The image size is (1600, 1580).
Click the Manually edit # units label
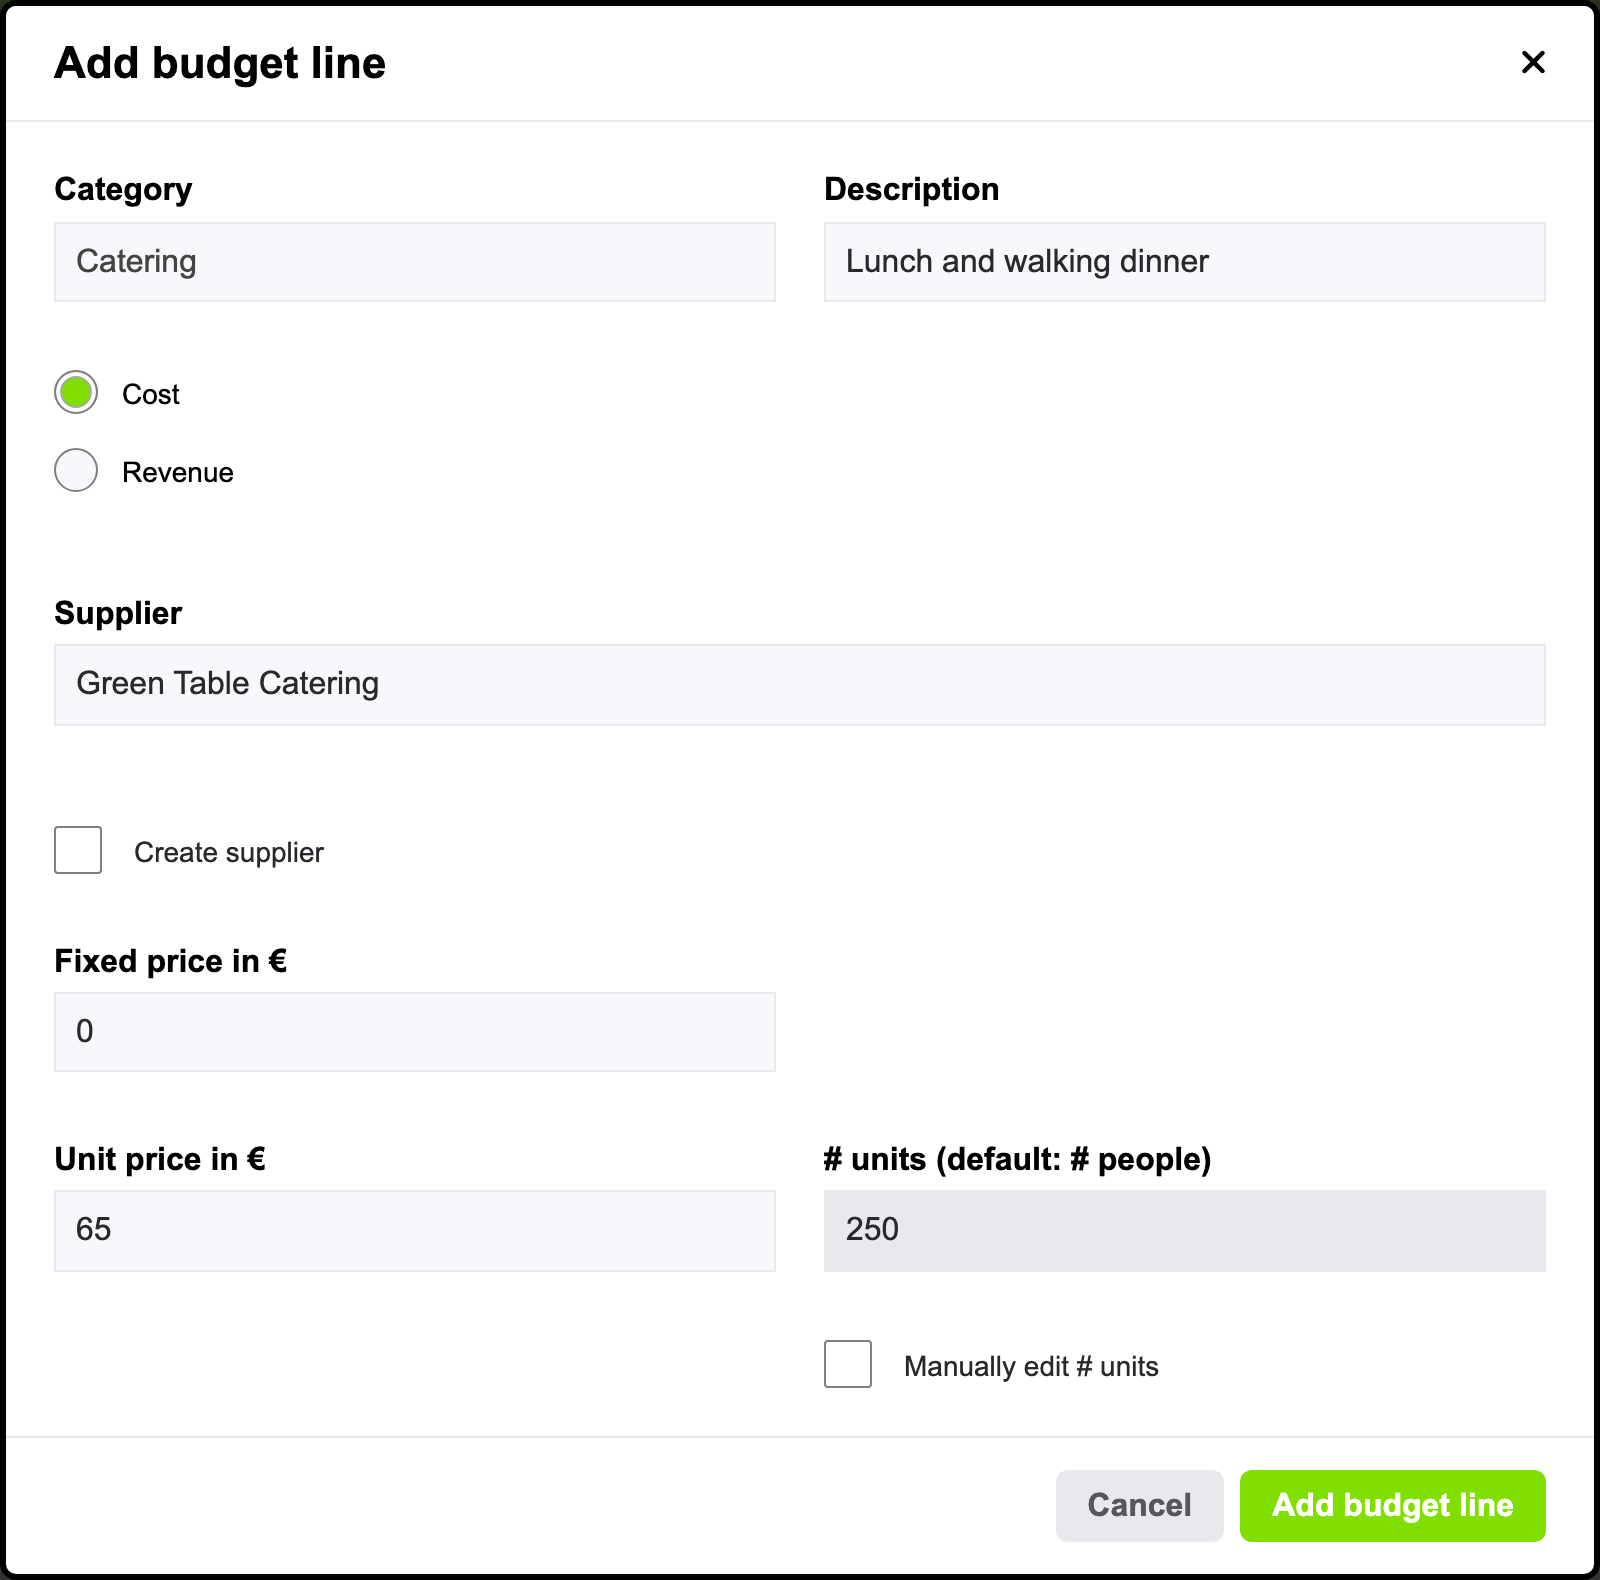1031,1366
